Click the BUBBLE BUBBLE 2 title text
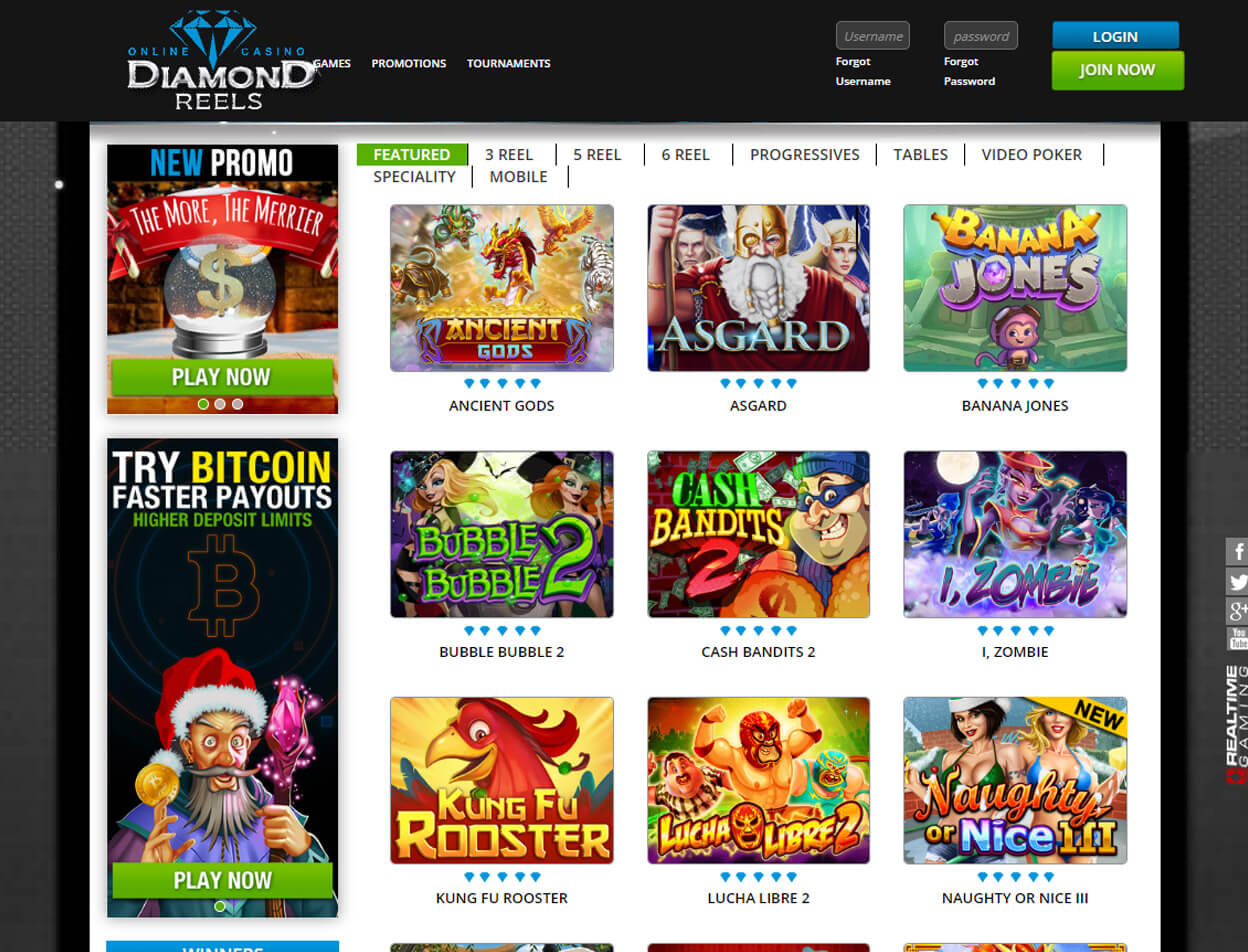The width and height of the screenshot is (1248, 952). (x=502, y=652)
